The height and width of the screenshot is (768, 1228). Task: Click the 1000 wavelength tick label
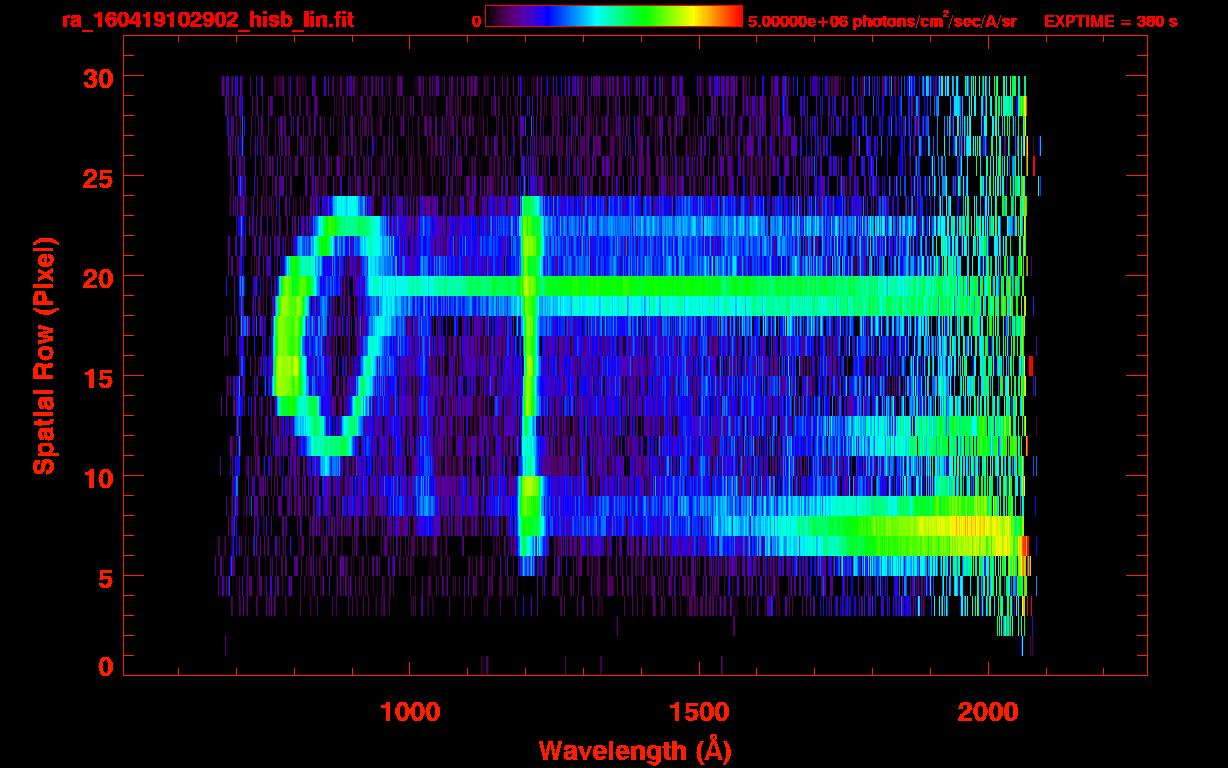tap(409, 712)
